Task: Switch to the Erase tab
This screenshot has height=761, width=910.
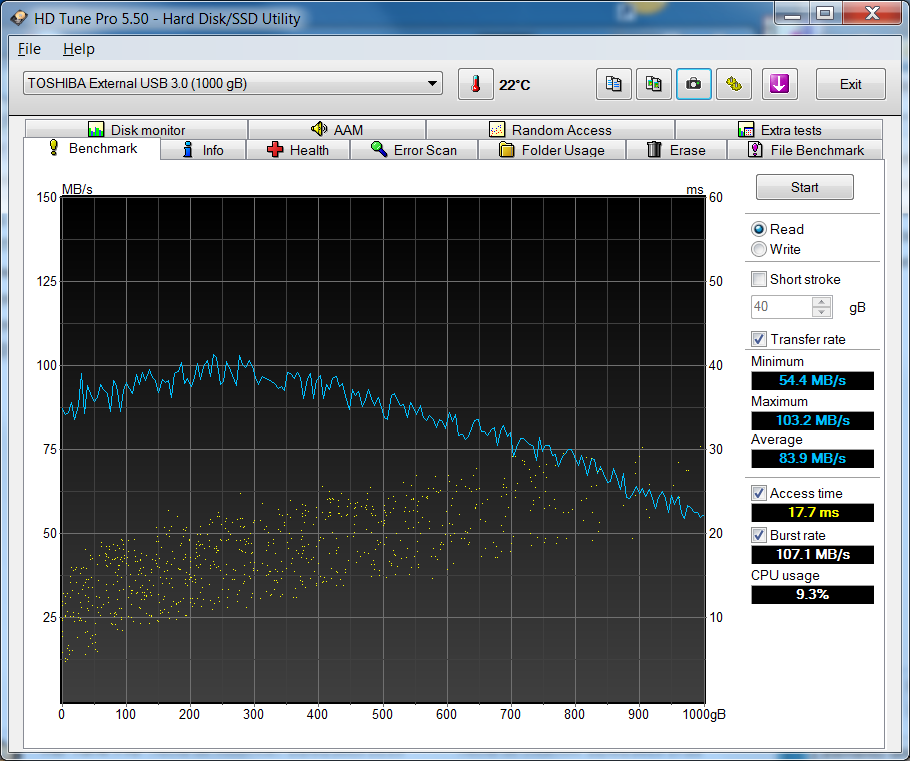Action: [x=676, y=150]
